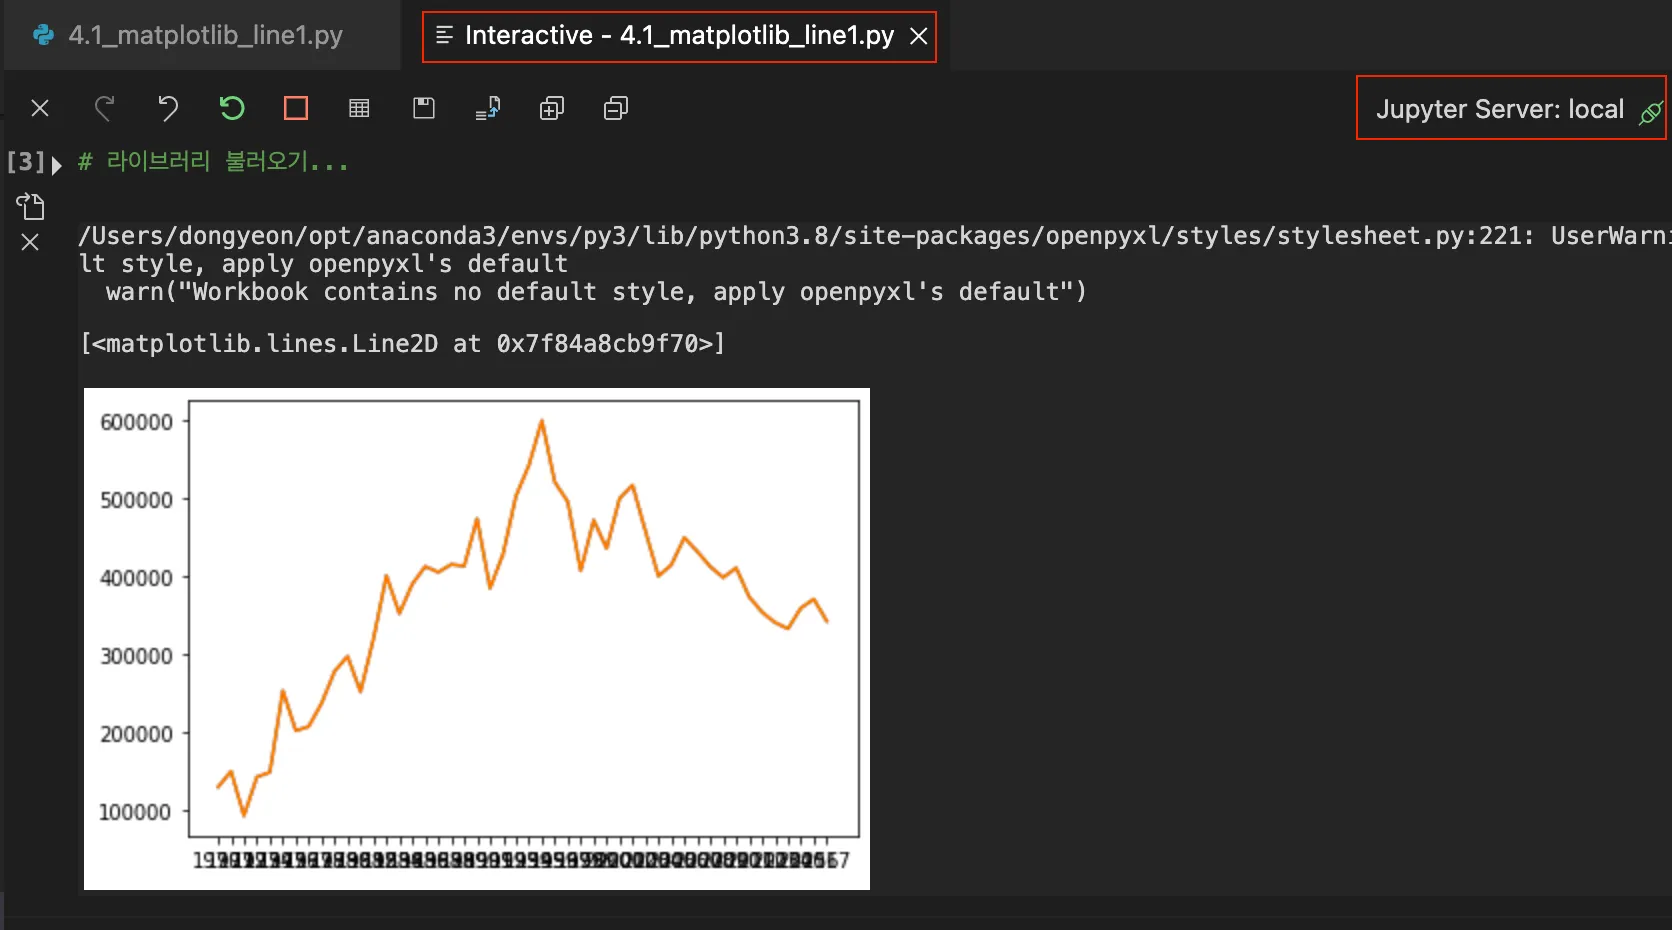Screen dimensions: 1672x930
Task: Delete cell 3 with its X icon
Action: tap(30, 242)
